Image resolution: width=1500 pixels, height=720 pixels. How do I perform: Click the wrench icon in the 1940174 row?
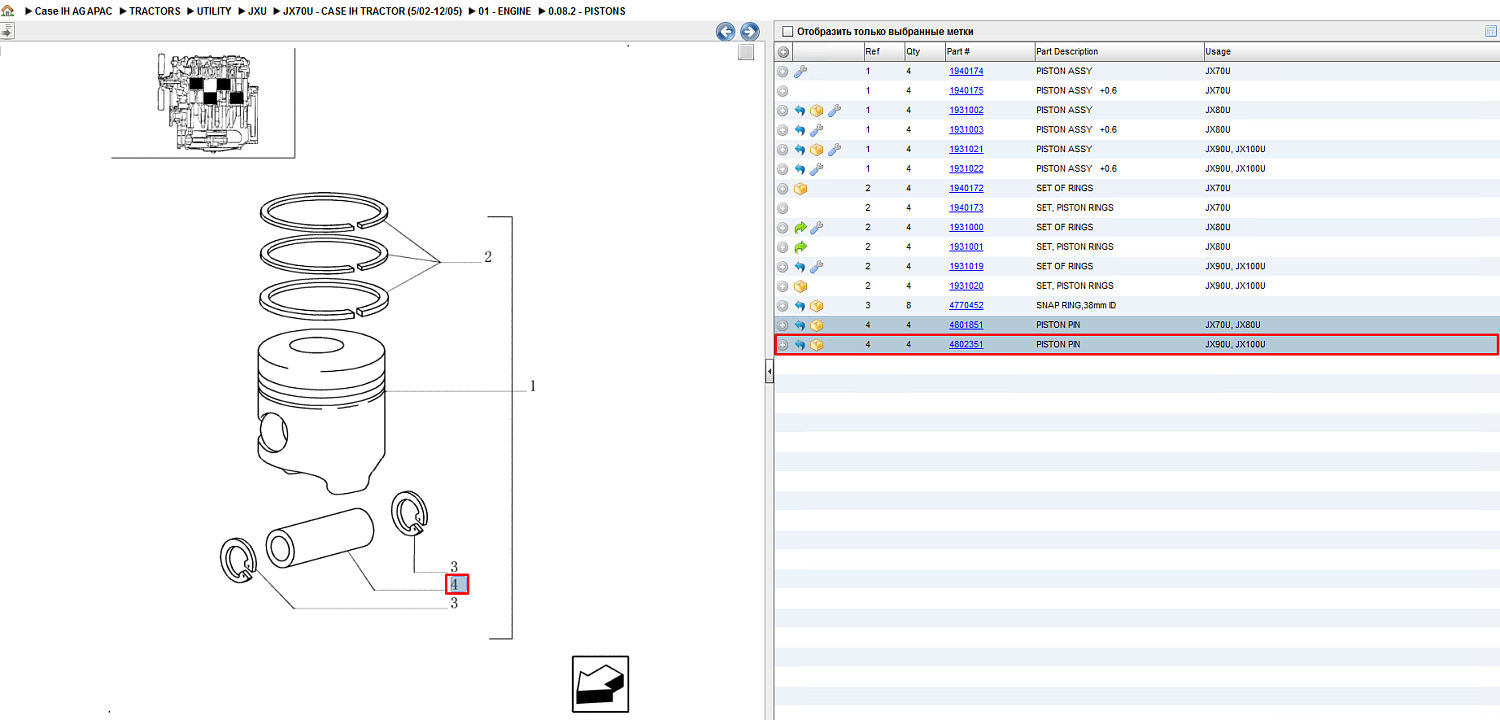pyautogui.click(x=800, y=72)
